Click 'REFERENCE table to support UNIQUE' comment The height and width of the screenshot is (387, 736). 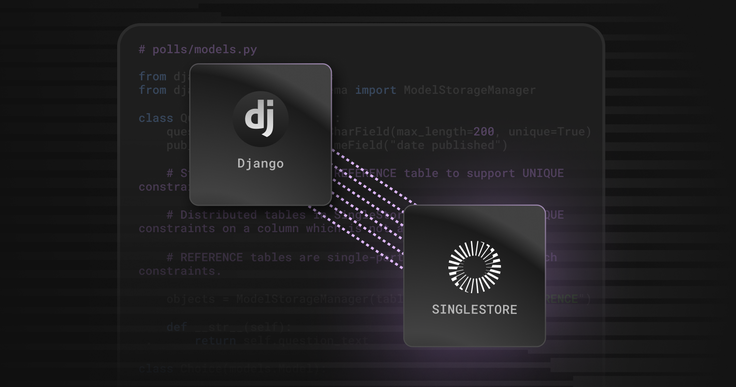tap(448, 173)
